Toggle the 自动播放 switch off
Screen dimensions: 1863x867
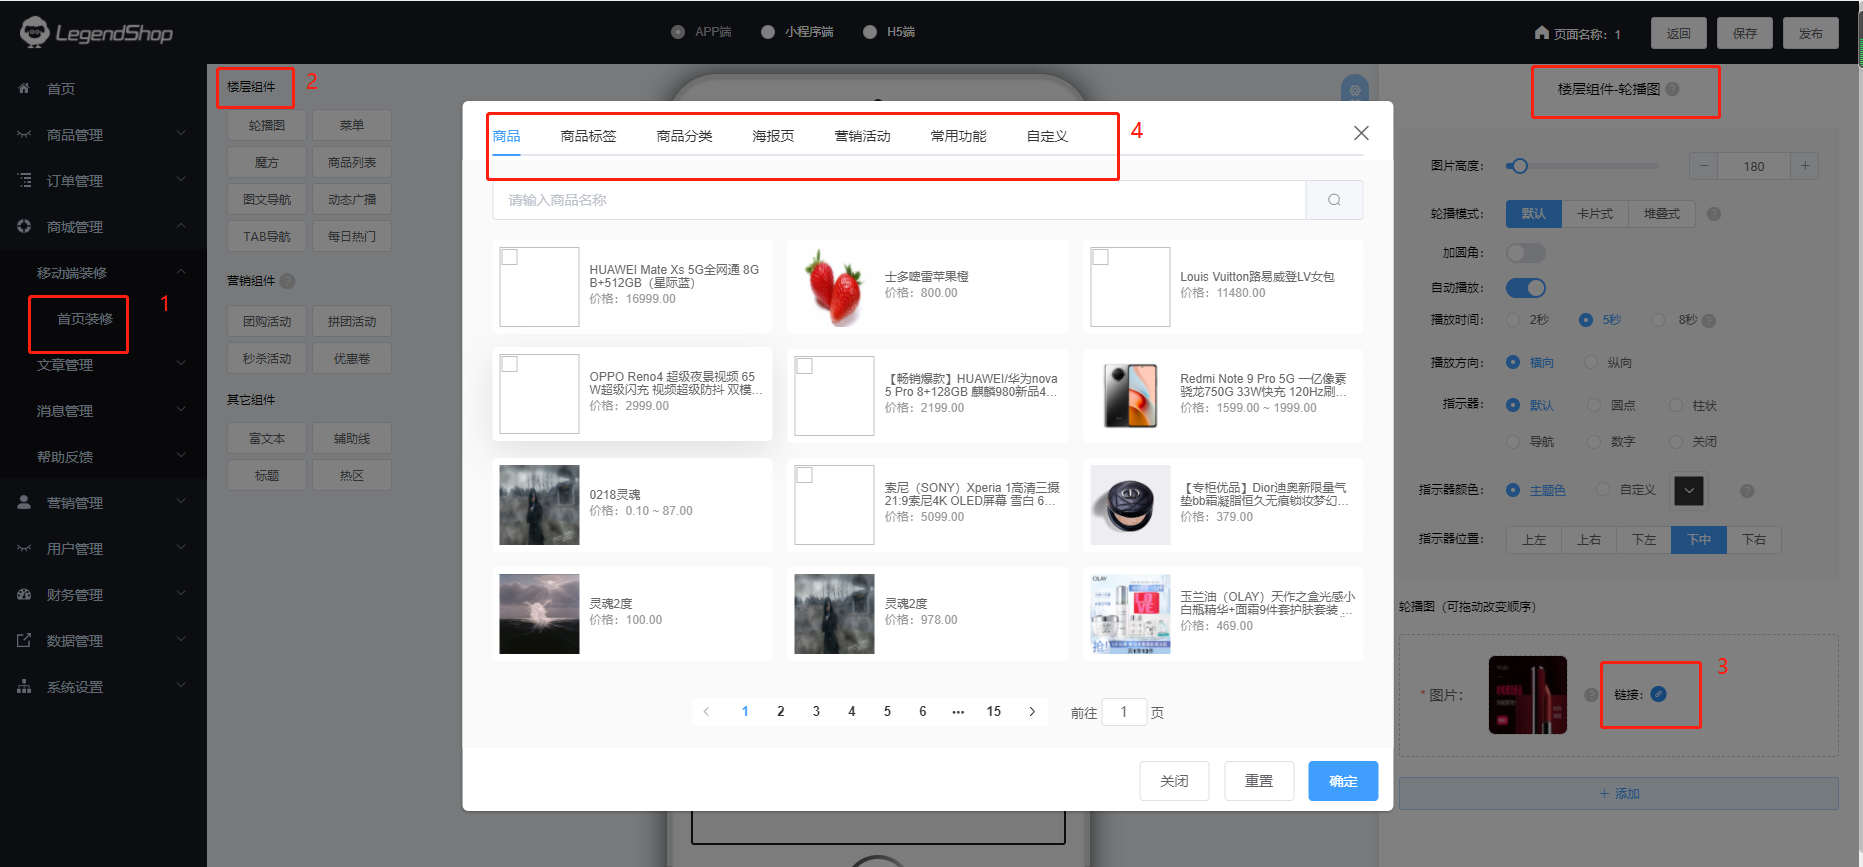[1526, 288]
